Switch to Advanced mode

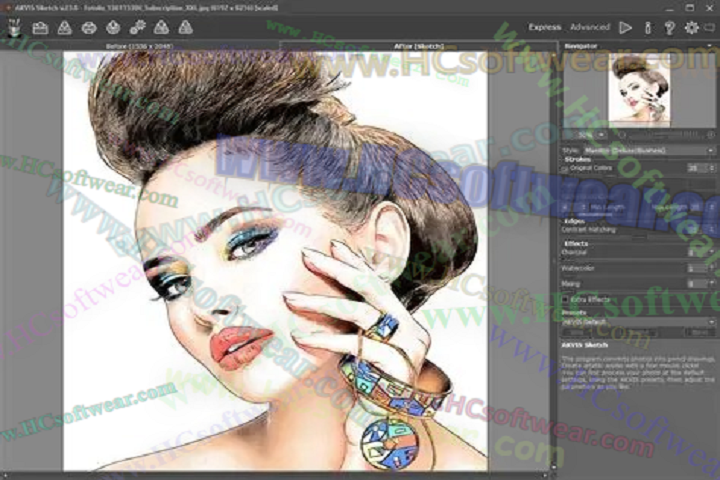590,27
